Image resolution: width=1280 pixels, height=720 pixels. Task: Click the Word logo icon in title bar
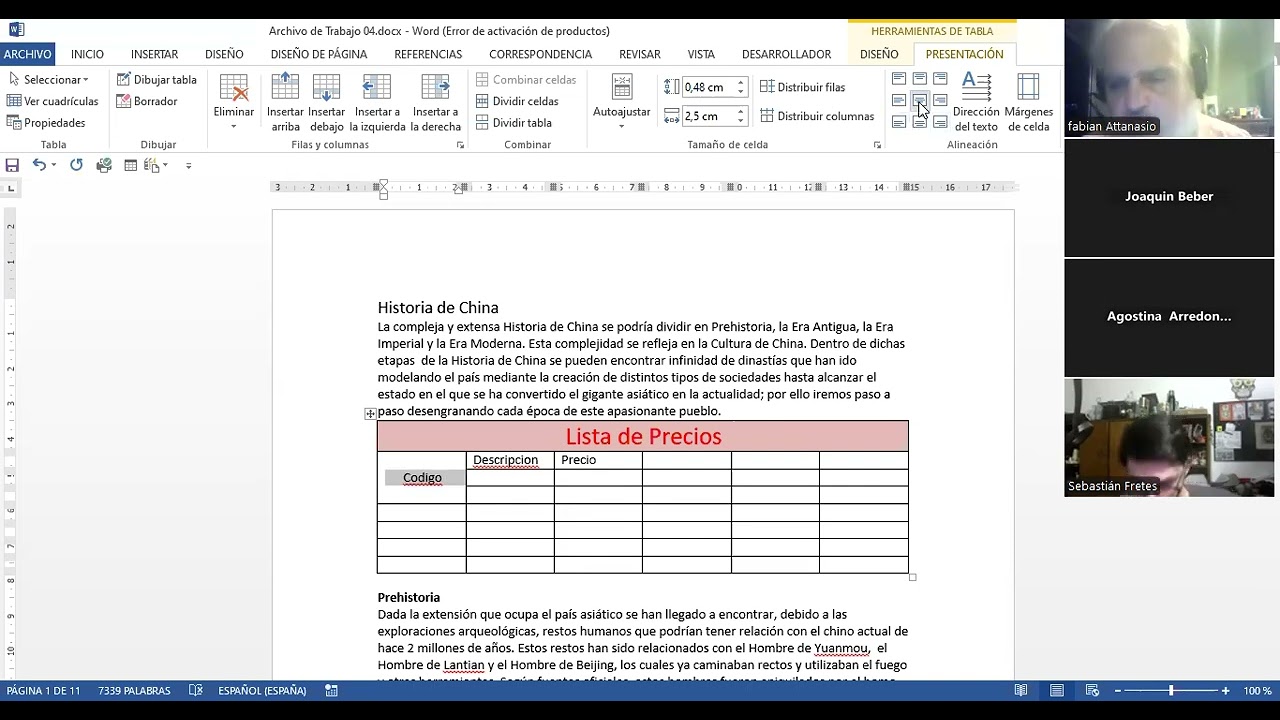[x=16, y=30]
